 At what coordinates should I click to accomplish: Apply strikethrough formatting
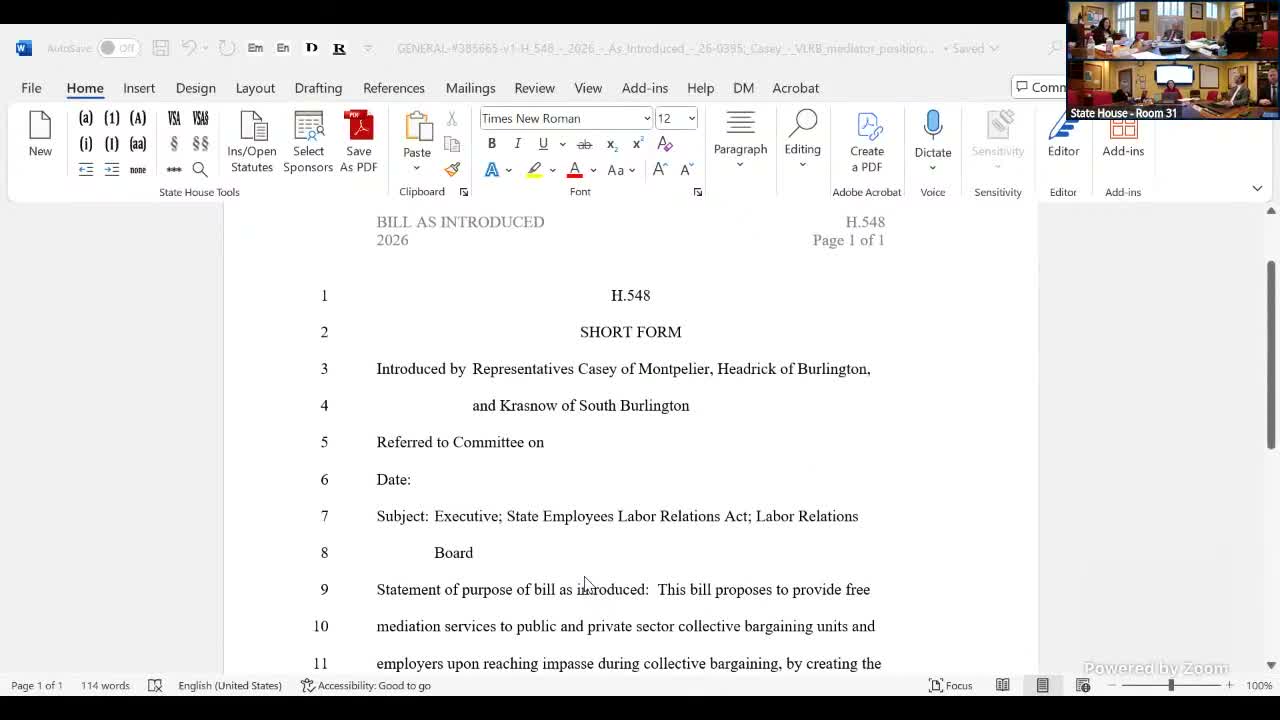pos(584,144)
